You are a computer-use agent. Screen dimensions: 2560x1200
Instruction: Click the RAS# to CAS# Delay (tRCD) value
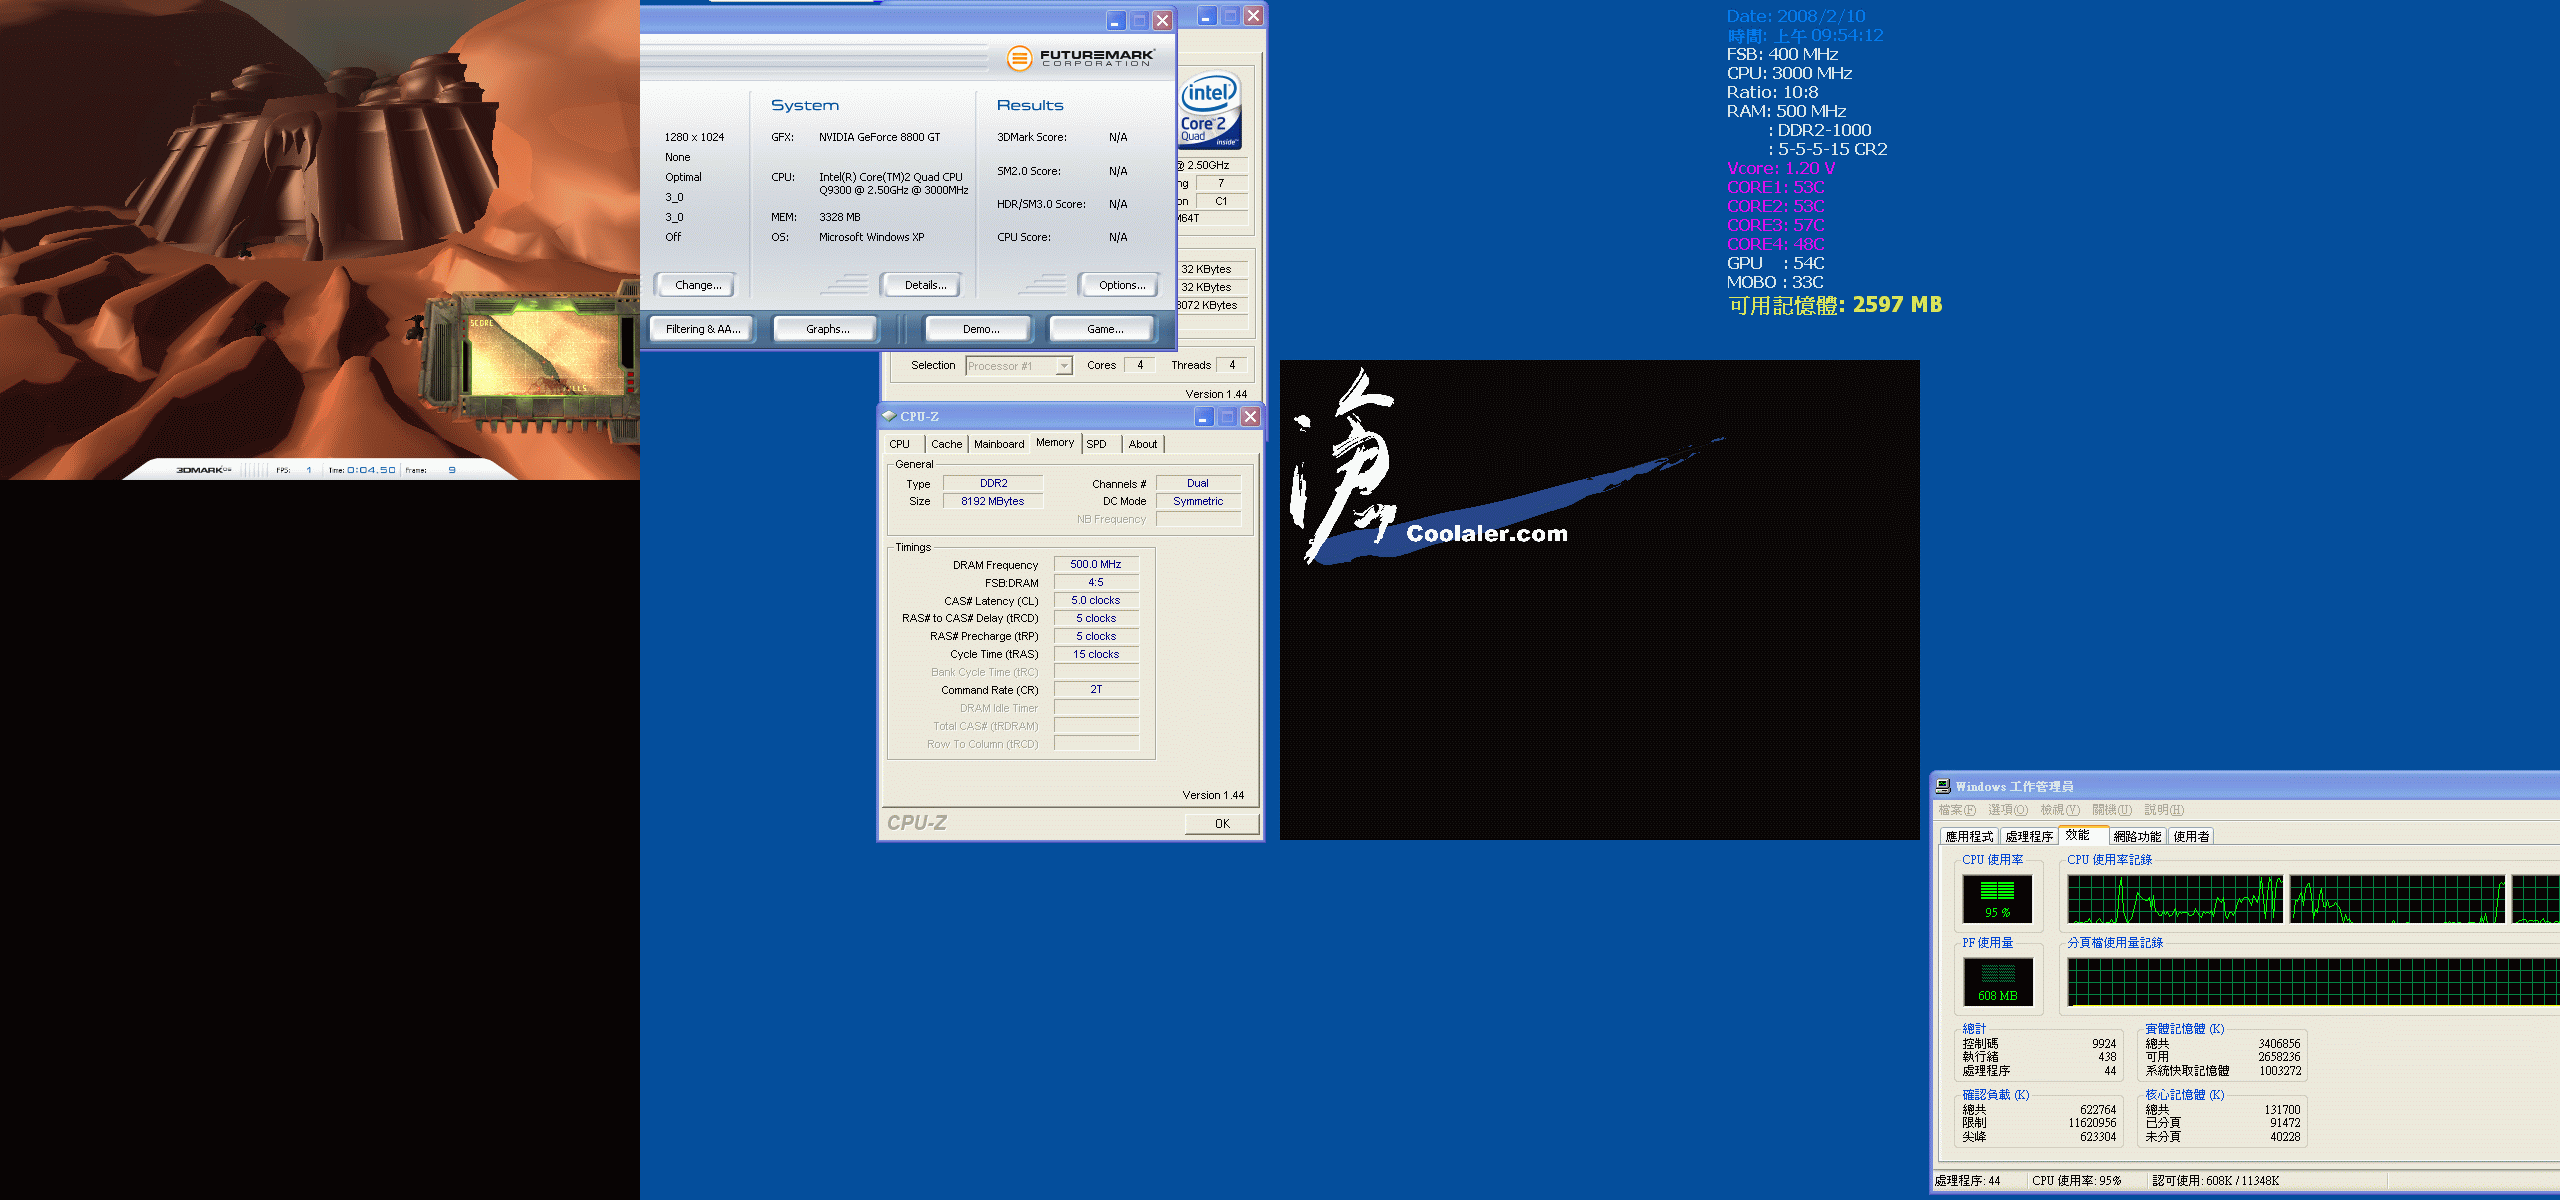(x=1096, y=619)
